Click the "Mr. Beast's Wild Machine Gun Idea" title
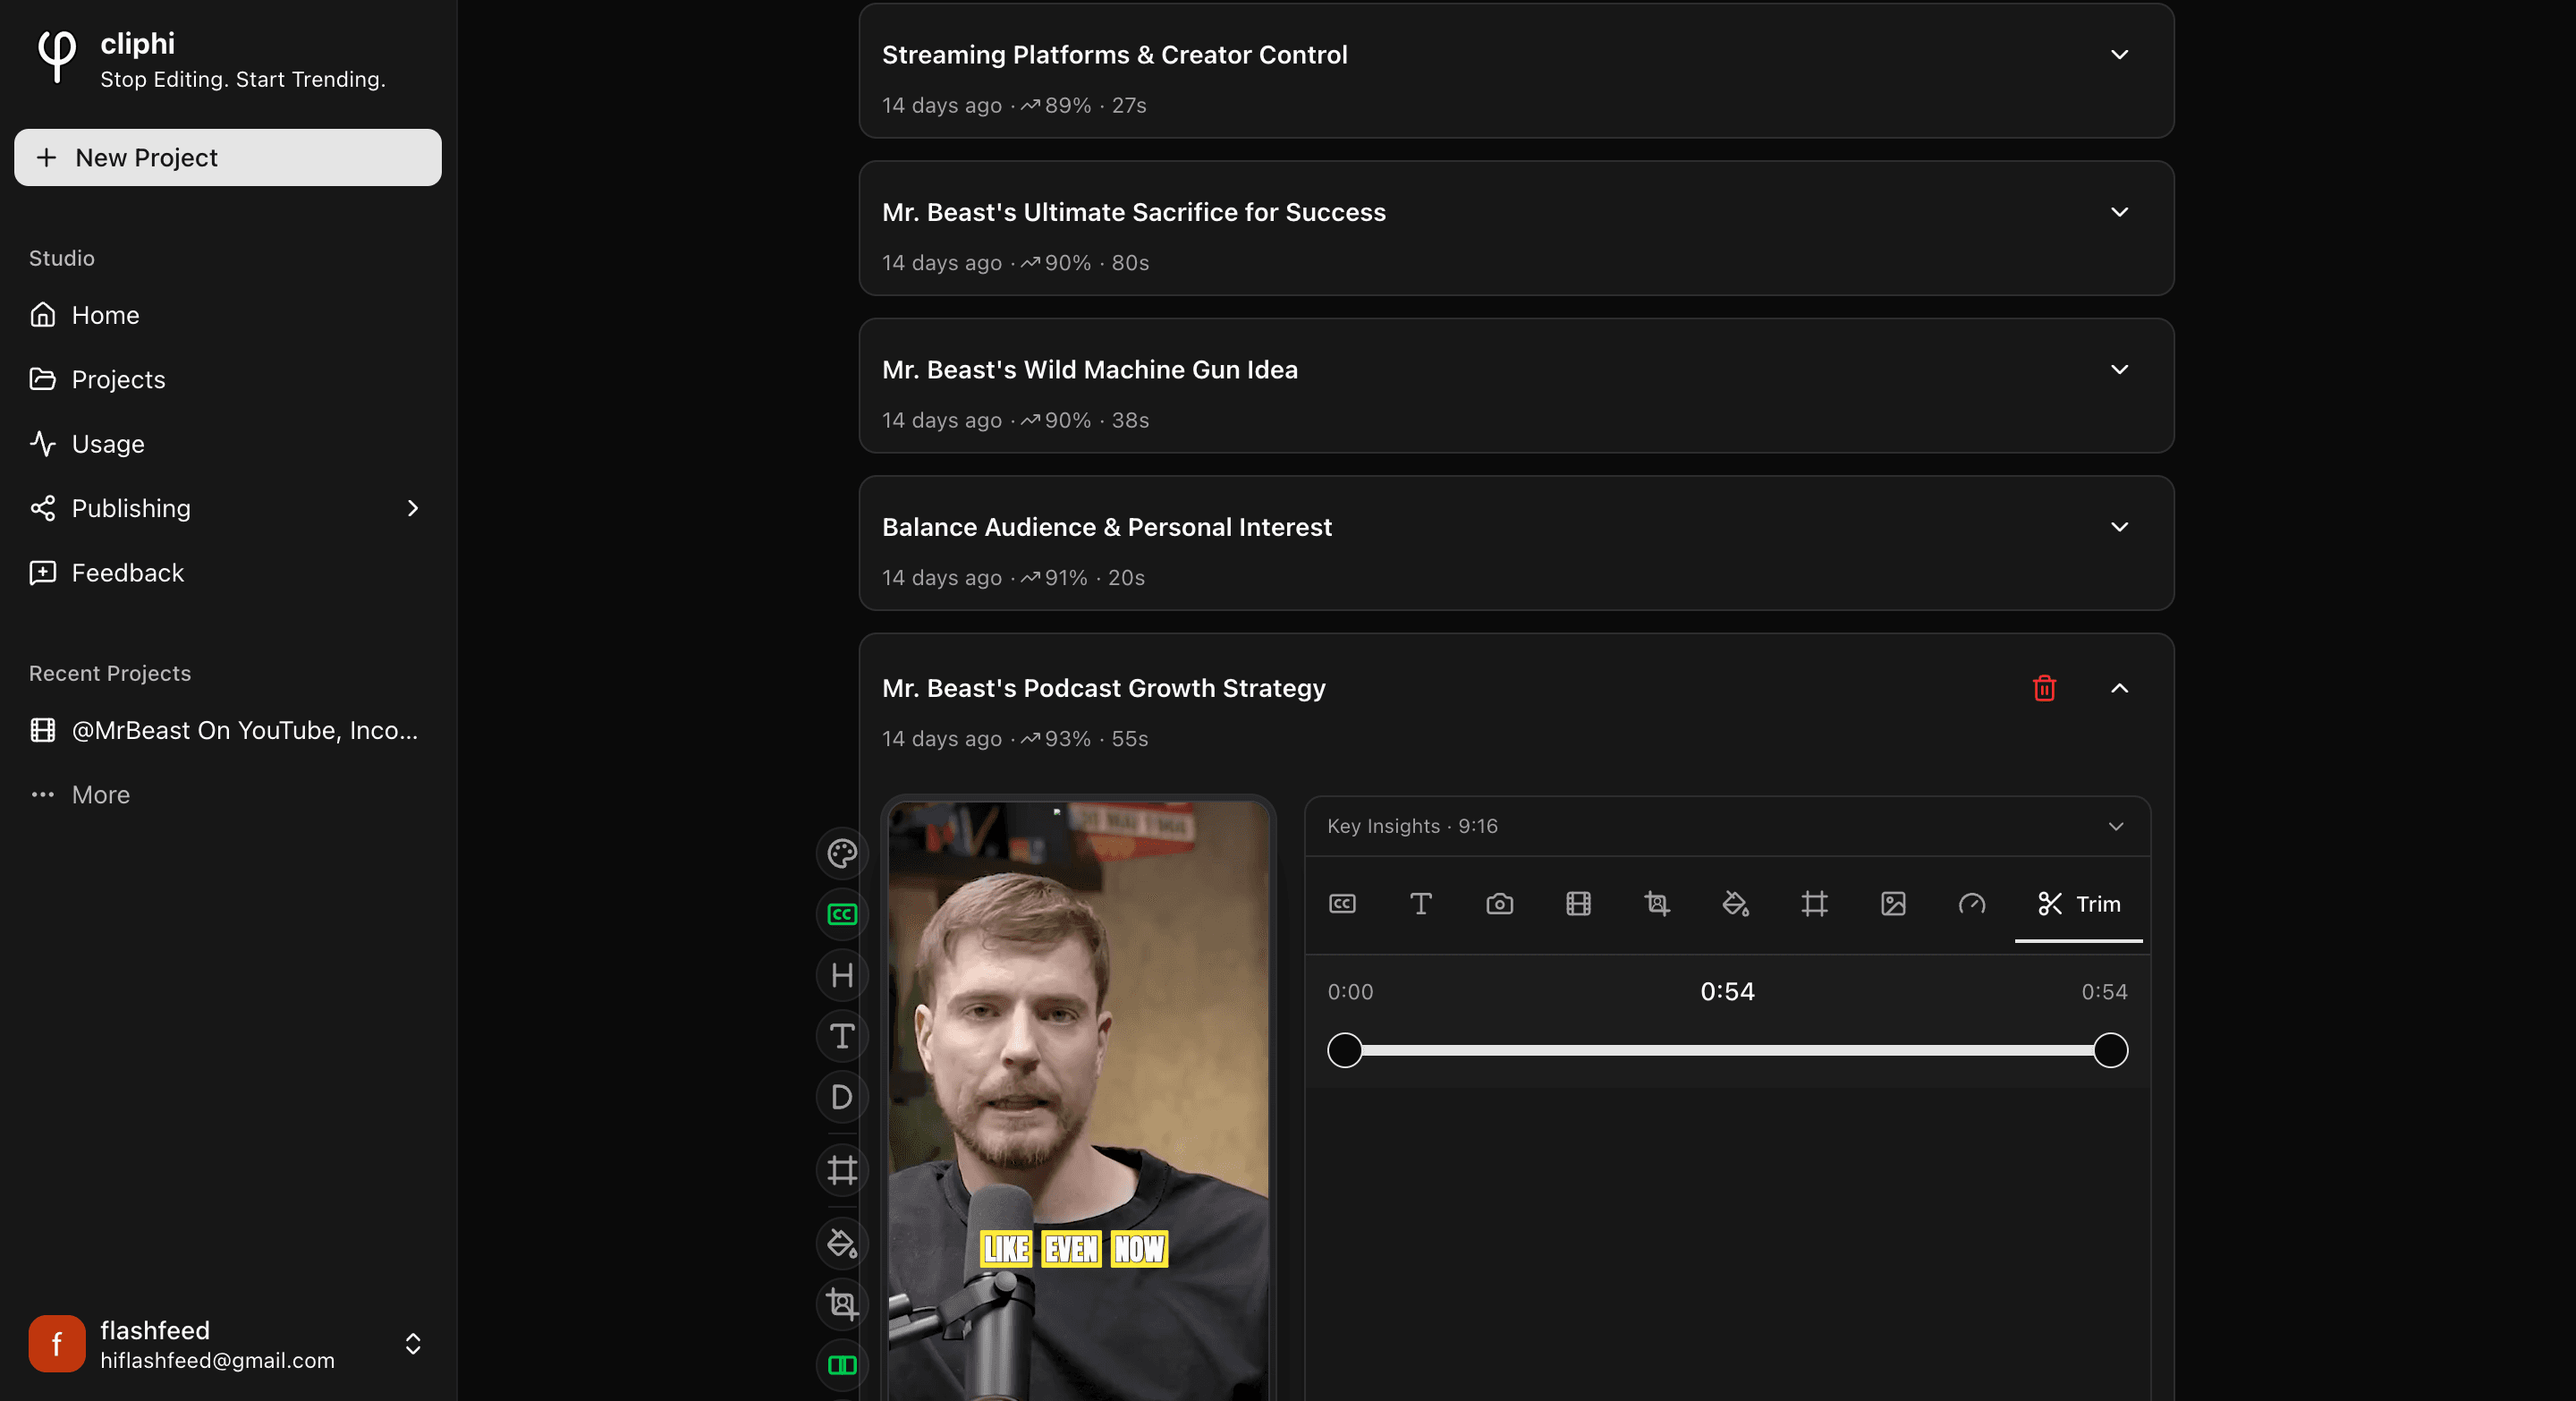The height and width of the screenshot is (1401, 2576). 1090,370
